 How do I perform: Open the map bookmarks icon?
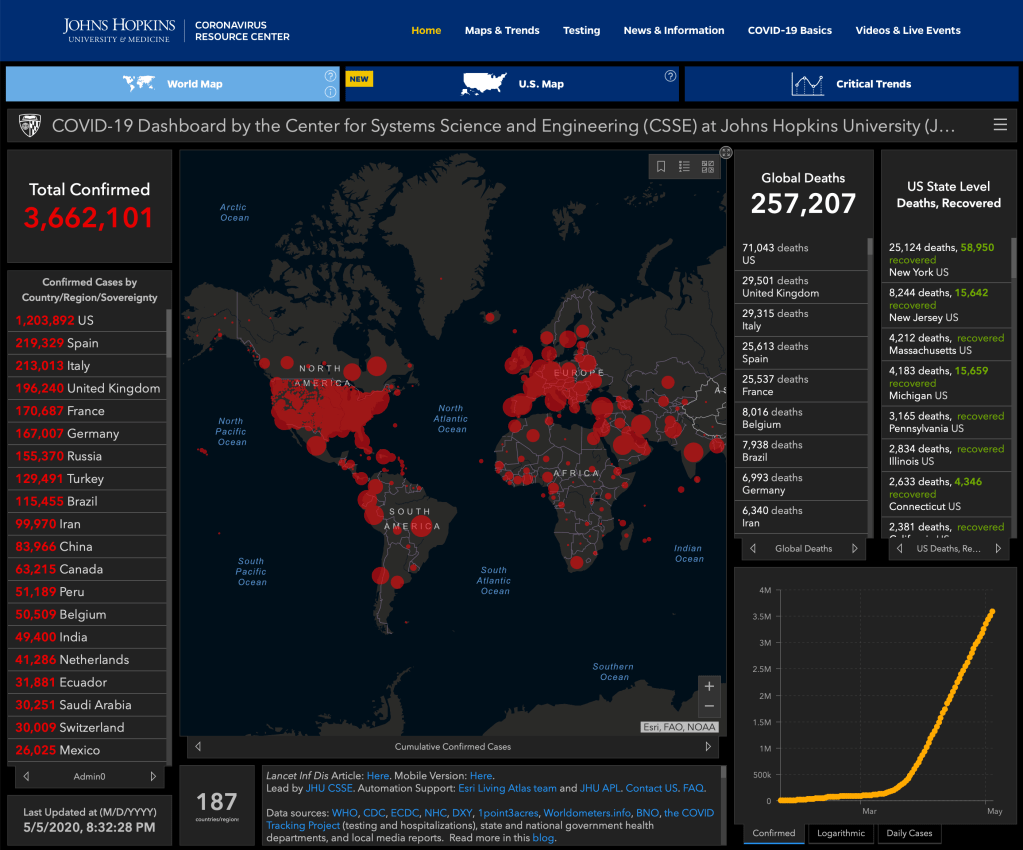point(661,167)
